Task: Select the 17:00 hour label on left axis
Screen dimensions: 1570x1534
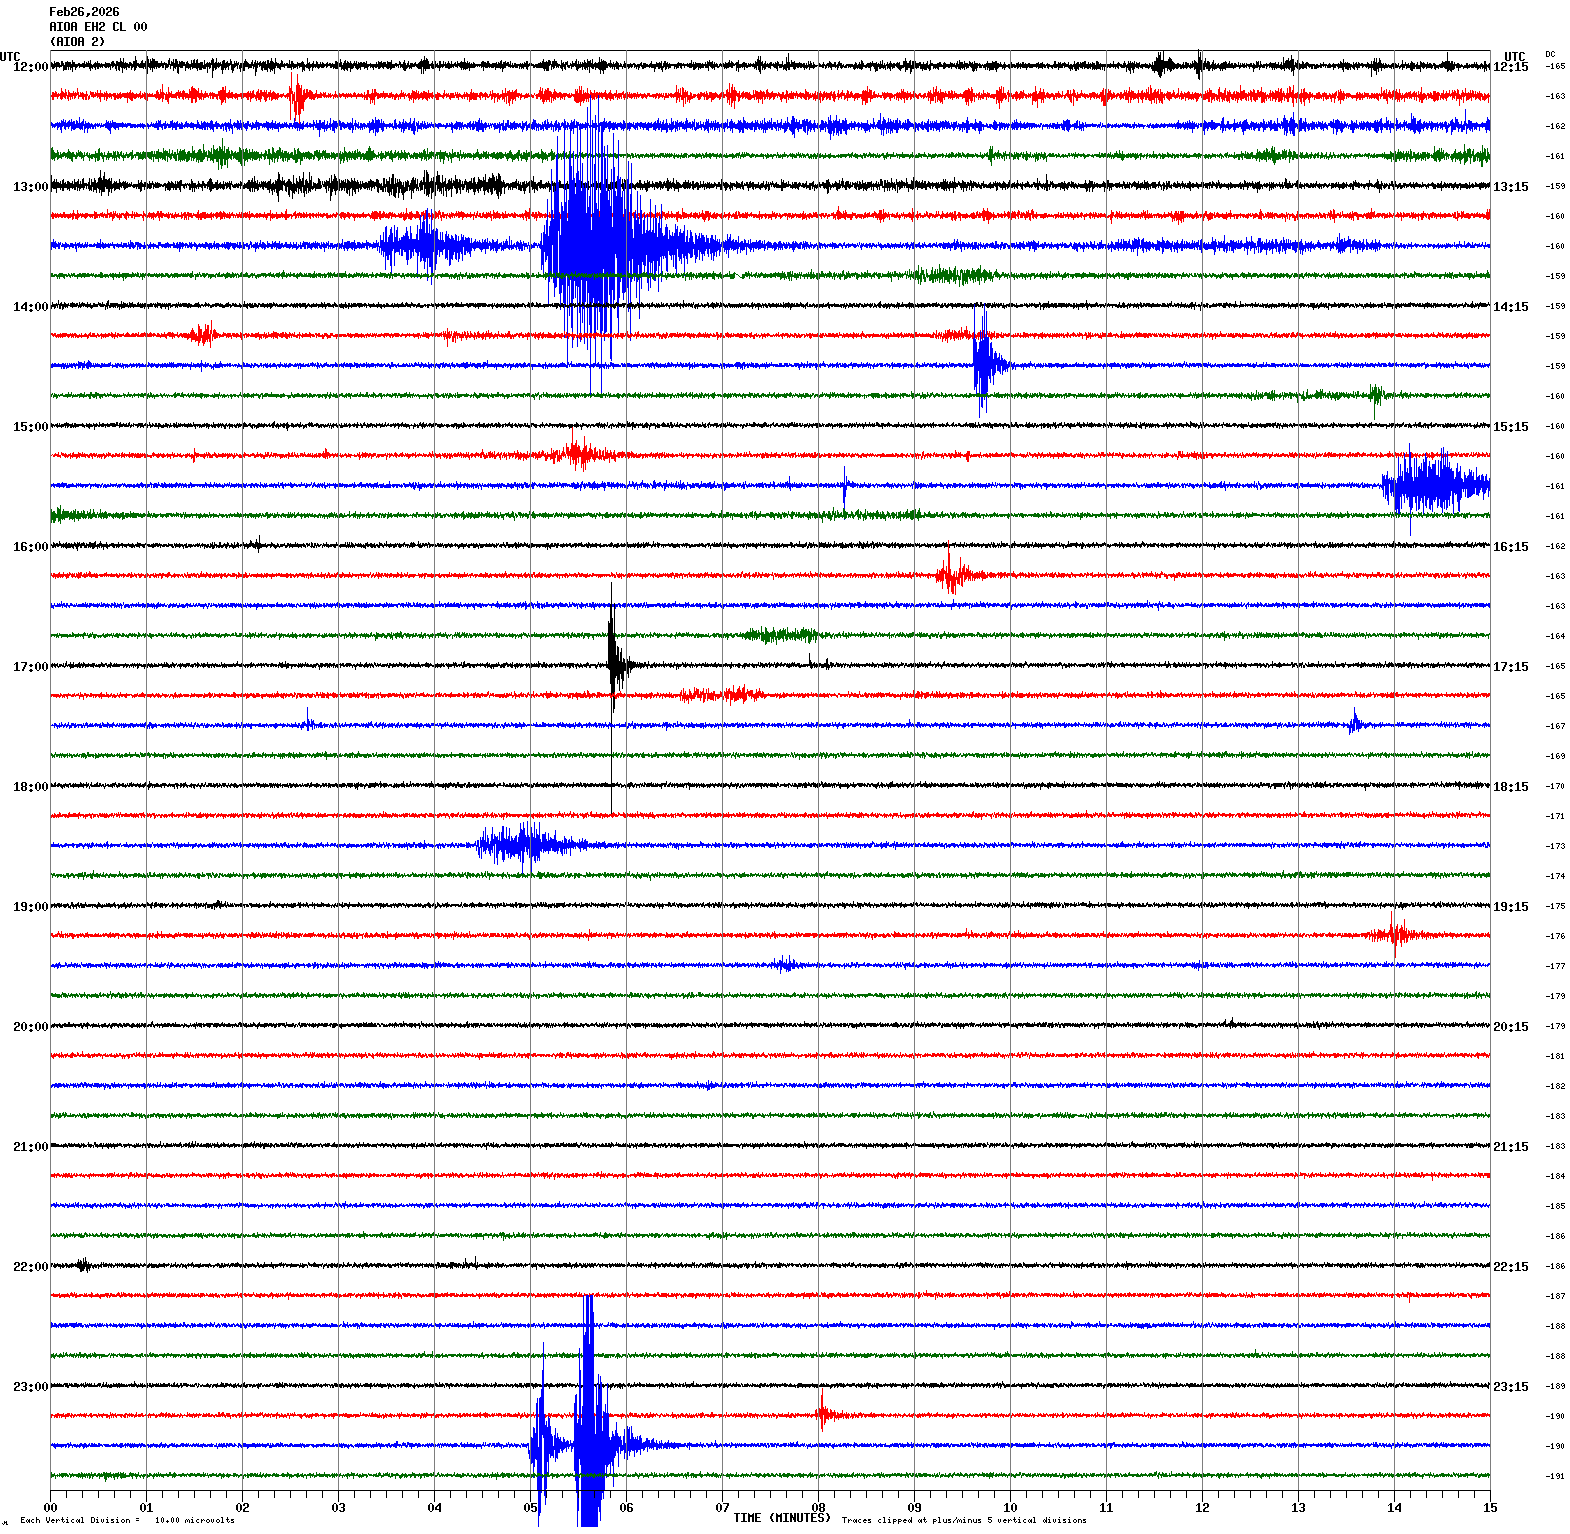Action: 30,667
